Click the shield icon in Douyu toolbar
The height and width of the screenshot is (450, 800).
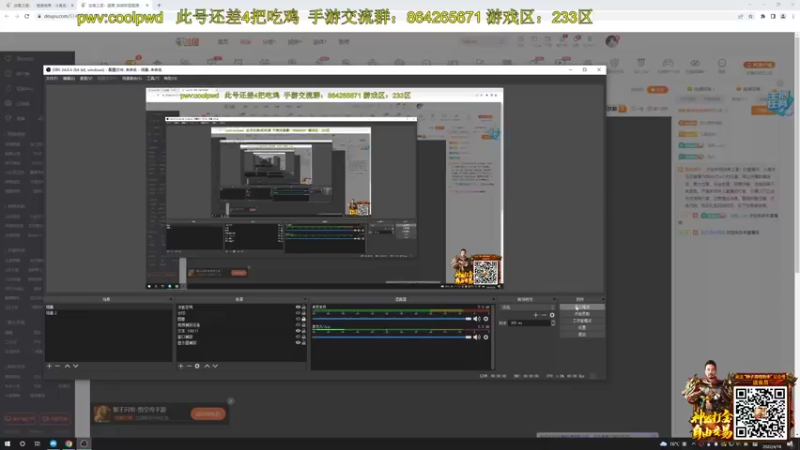click(614, 63)
